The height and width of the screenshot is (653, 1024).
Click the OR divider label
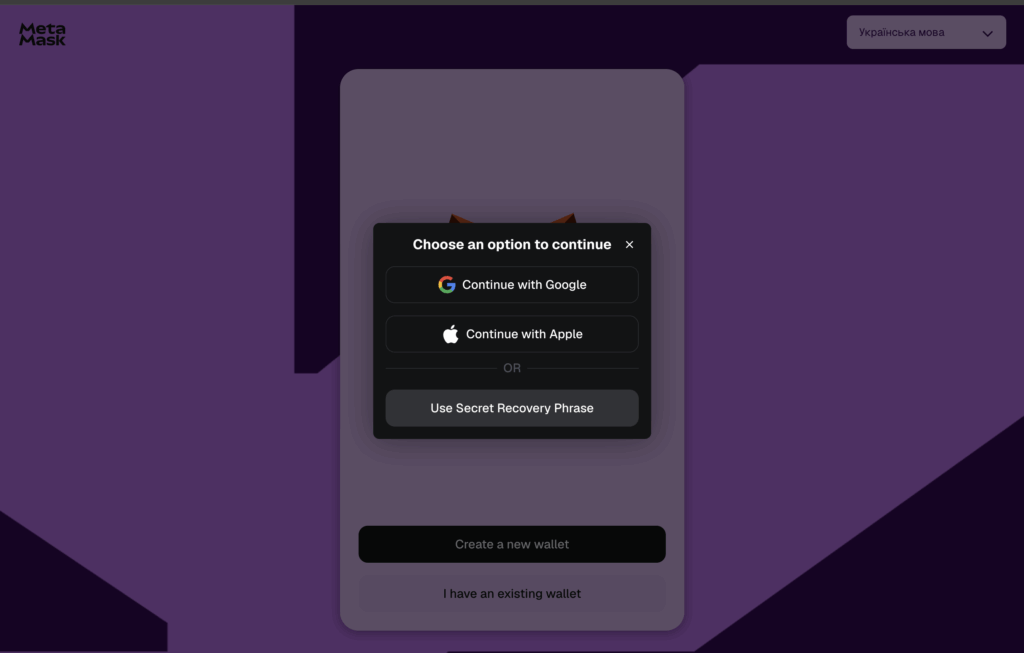(x=512, y=368)
